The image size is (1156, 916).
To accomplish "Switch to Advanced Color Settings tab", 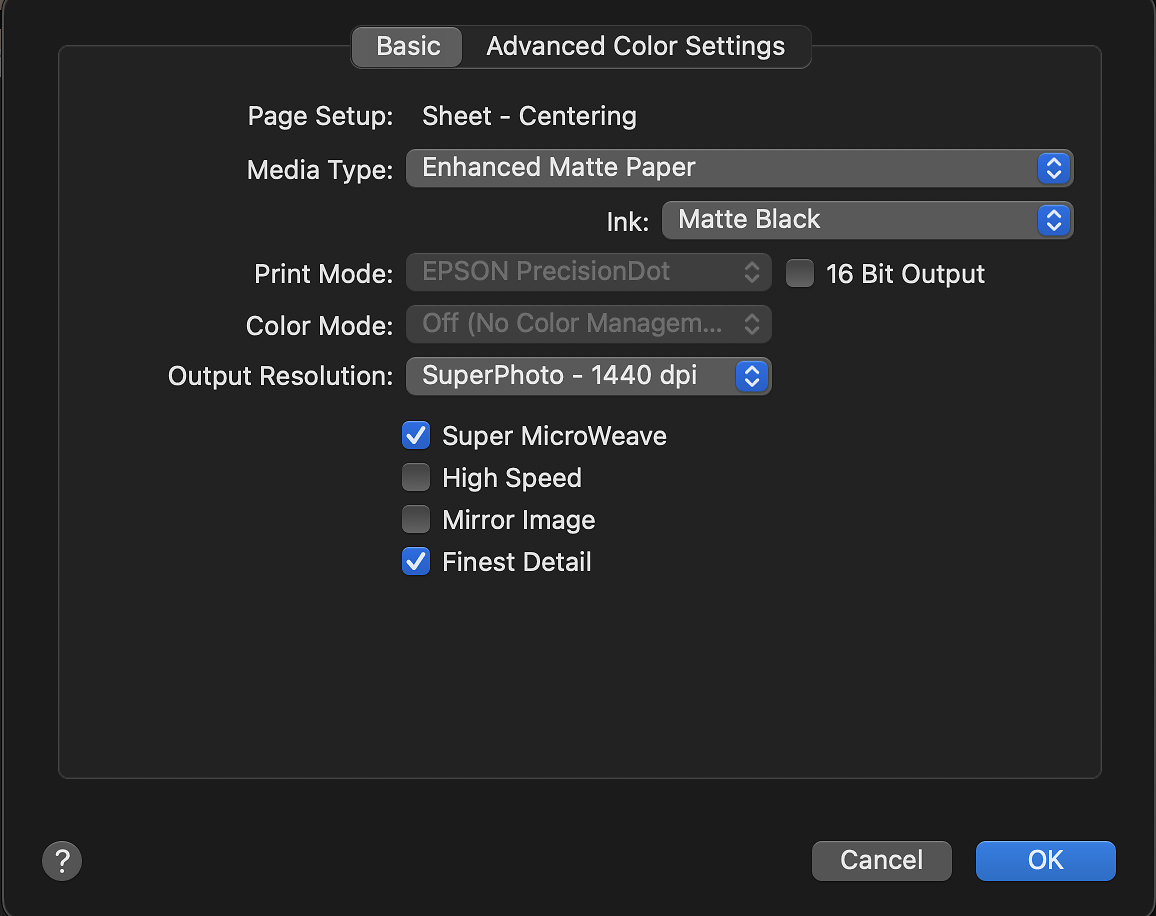I will coord(636,46).
